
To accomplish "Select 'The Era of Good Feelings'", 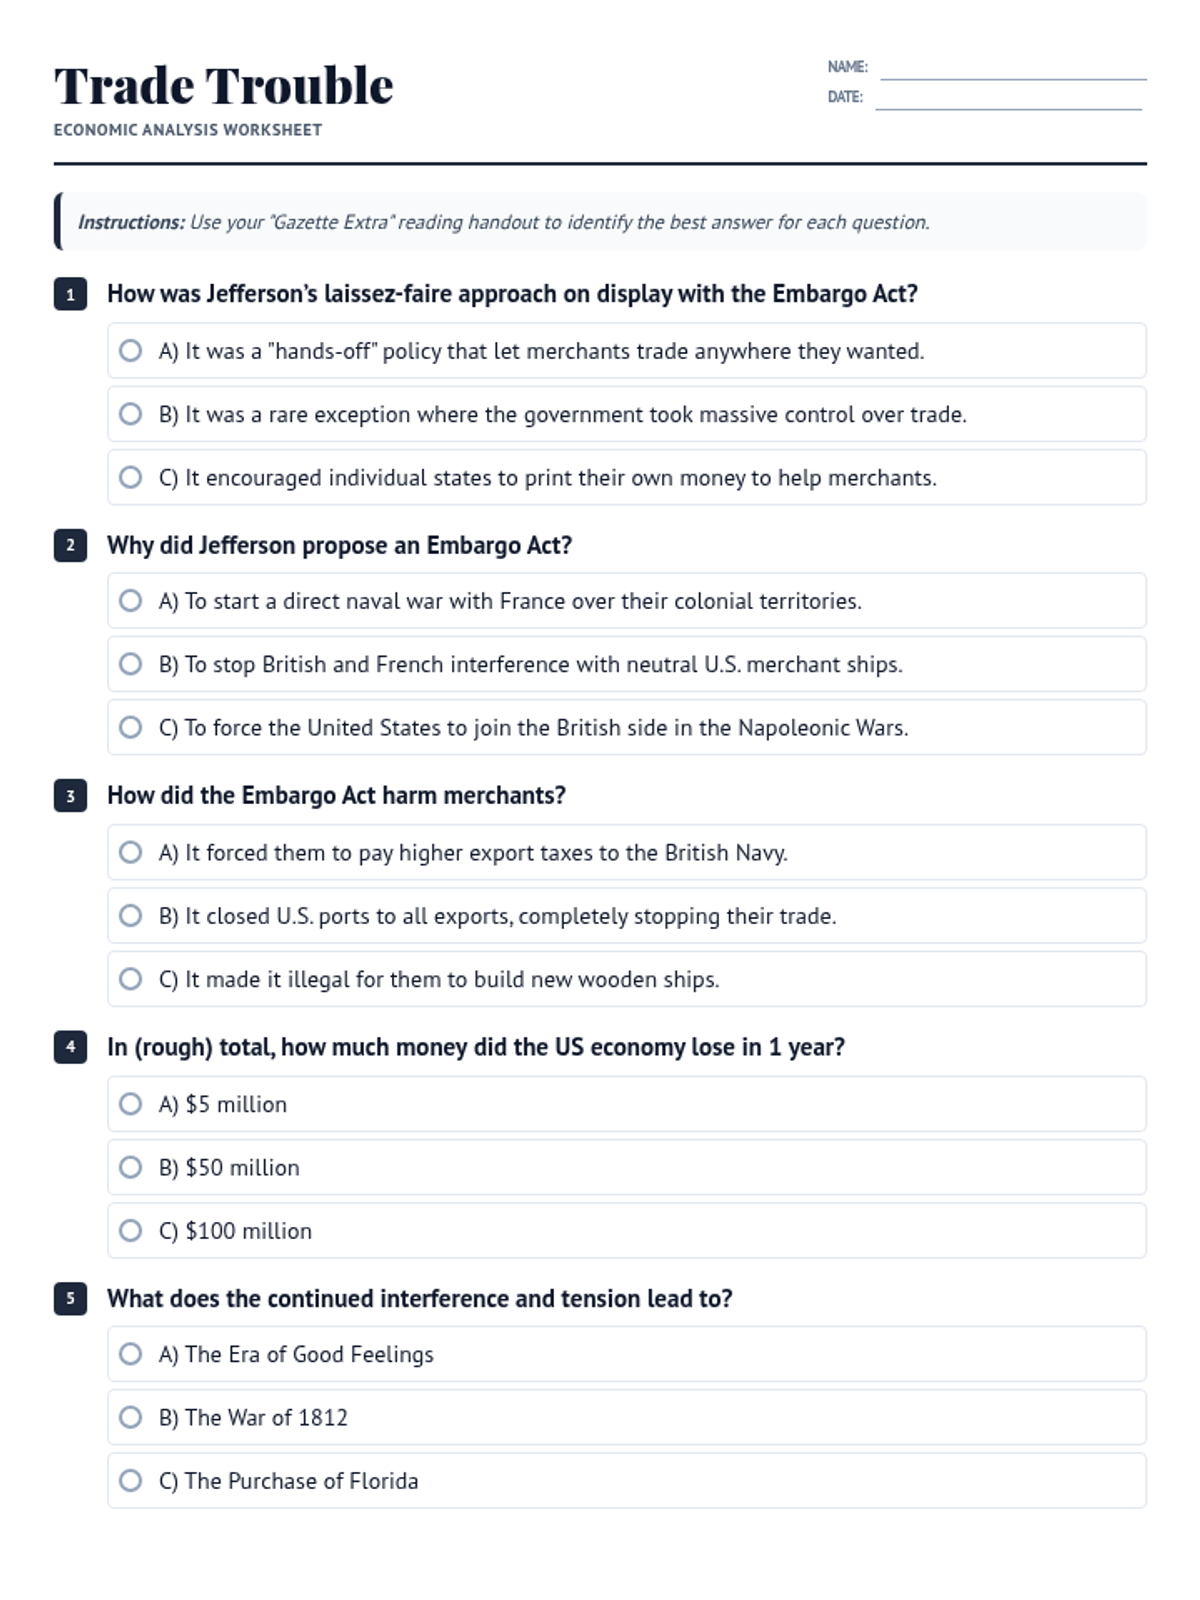I will pos(626,1354).
